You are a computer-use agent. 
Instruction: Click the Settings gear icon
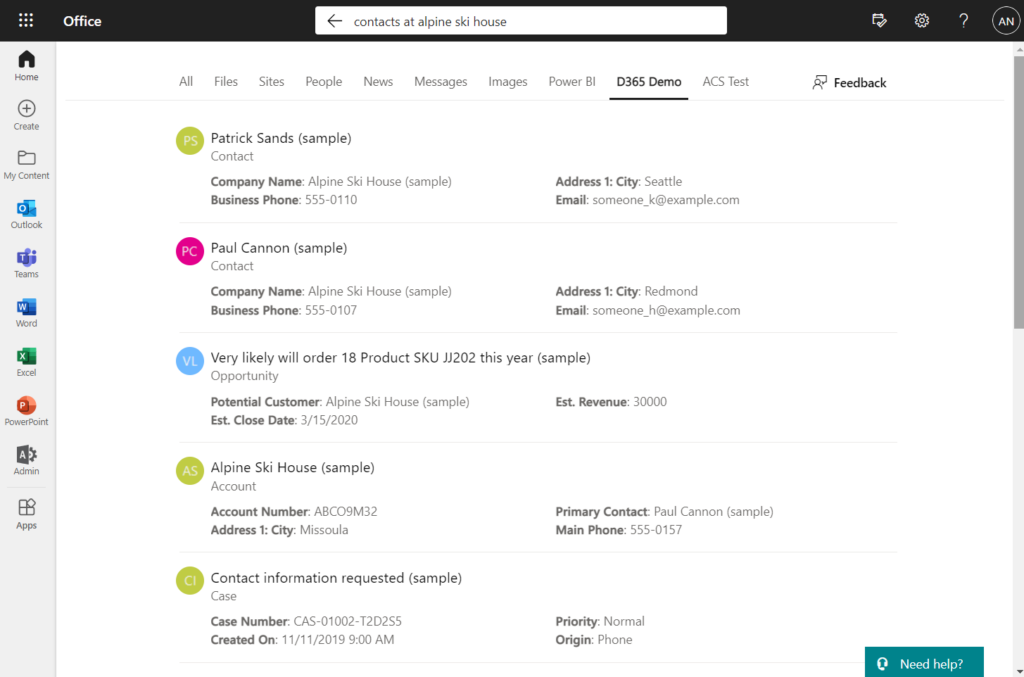tap(921, 21)
